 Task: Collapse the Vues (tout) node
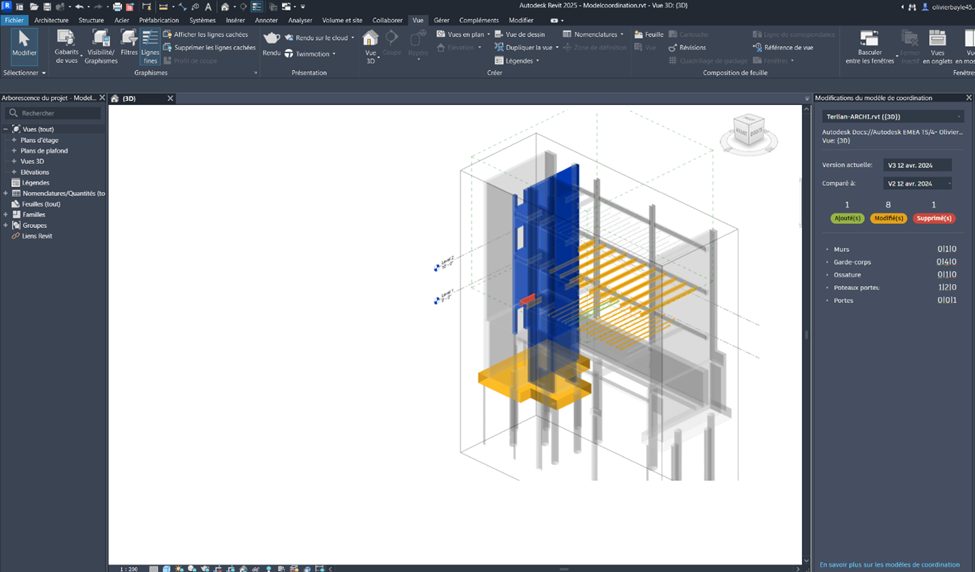click(6, 129)
